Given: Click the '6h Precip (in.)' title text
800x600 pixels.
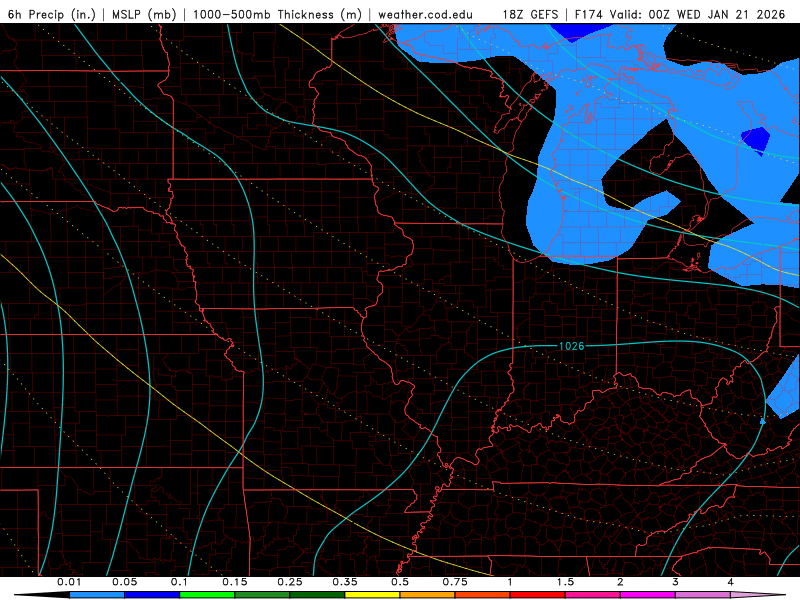Looking at the screenshot, I should coord(52,14).
